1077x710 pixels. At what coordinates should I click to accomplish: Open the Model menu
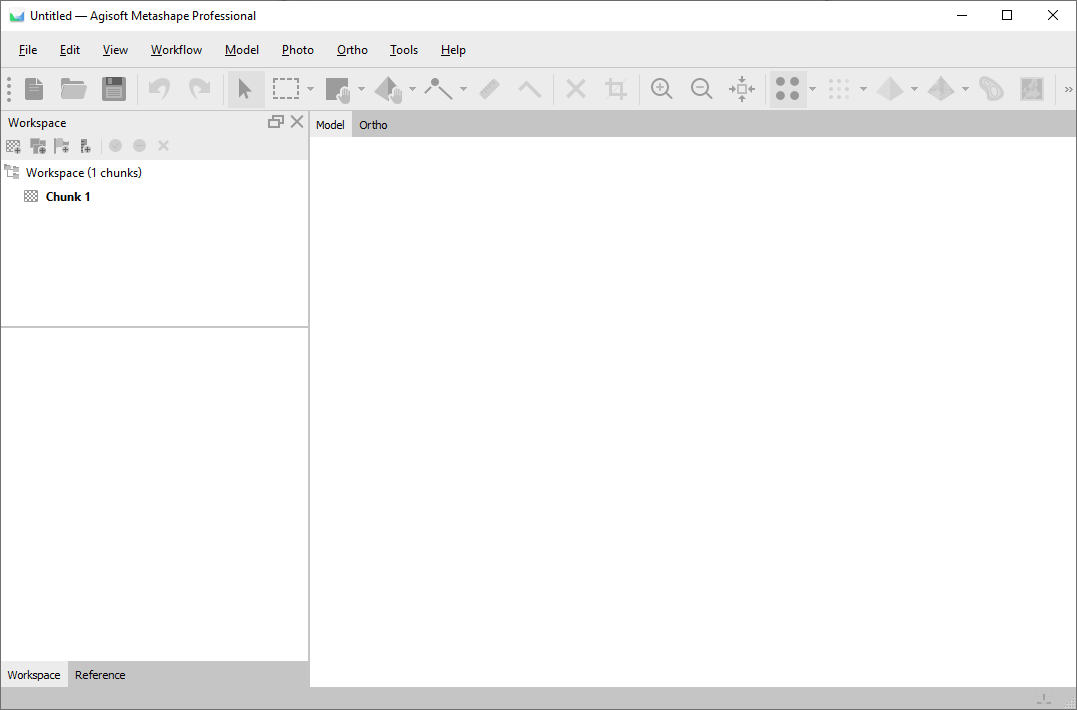tap(242, 50)
